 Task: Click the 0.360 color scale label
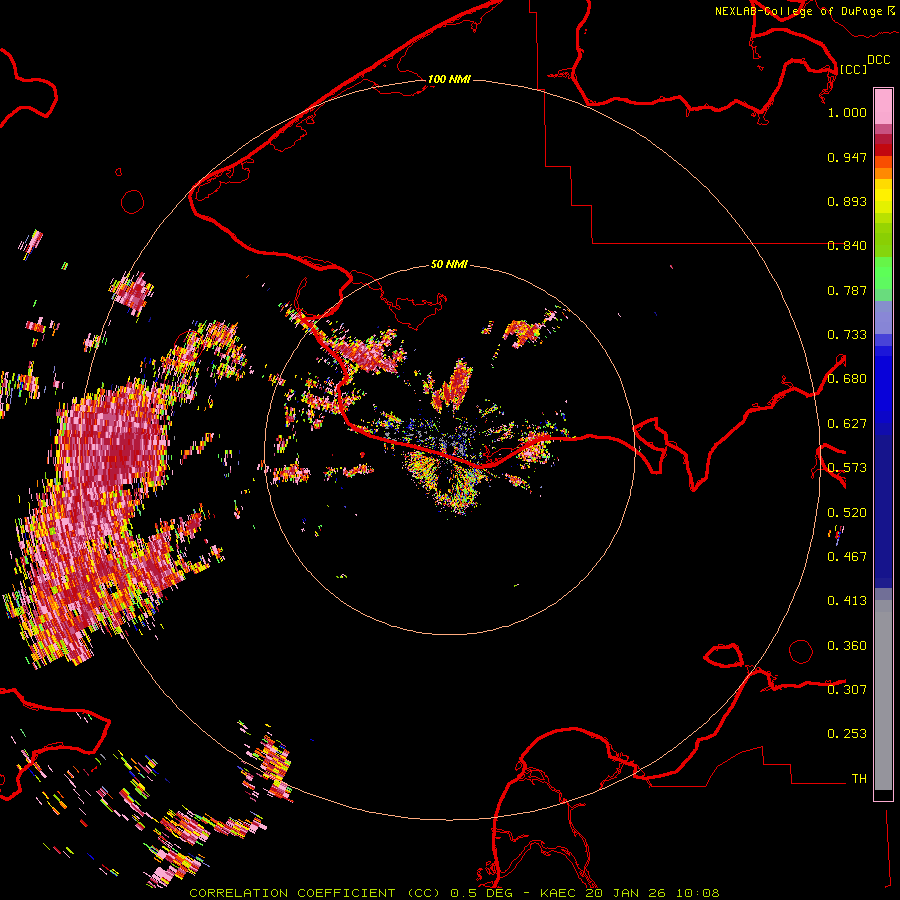point(847,646)
